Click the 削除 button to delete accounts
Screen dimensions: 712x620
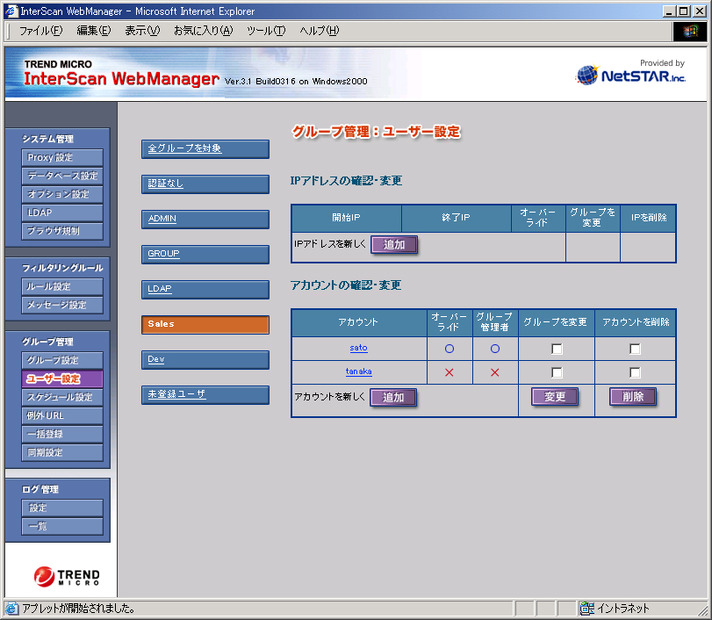click(633, 397)
